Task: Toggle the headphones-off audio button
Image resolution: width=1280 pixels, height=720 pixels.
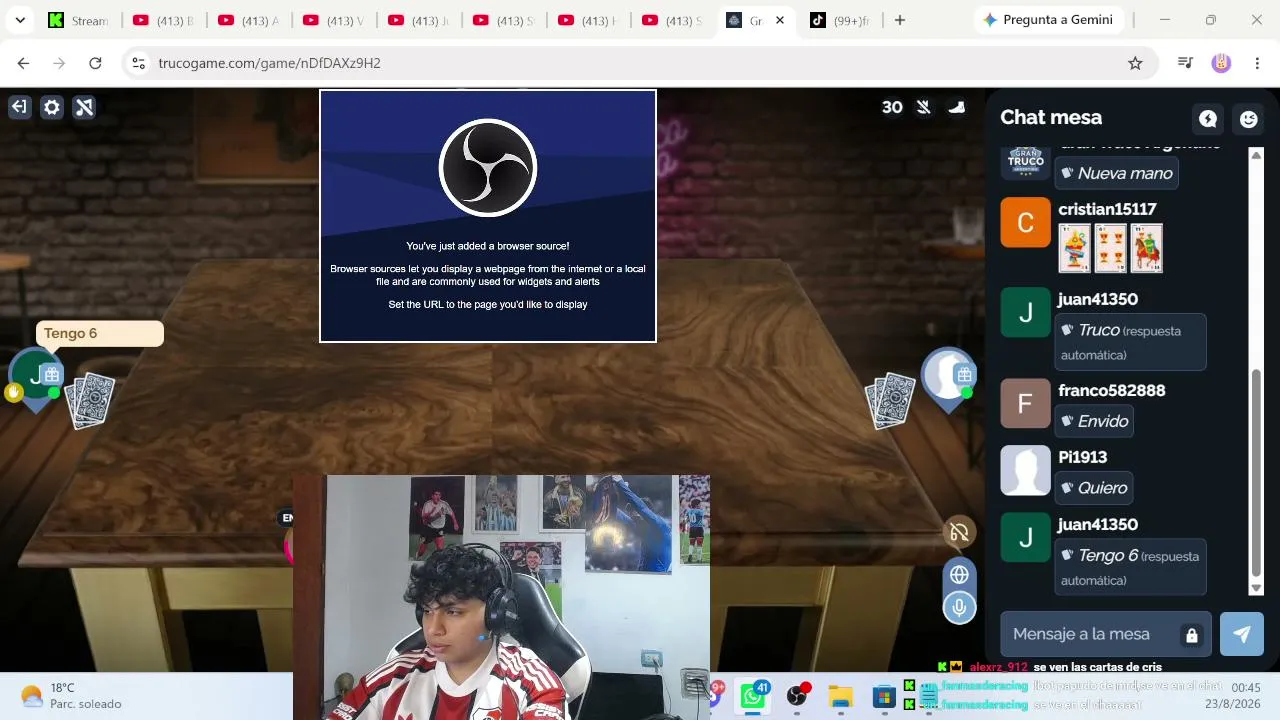Action: (959, 532)
